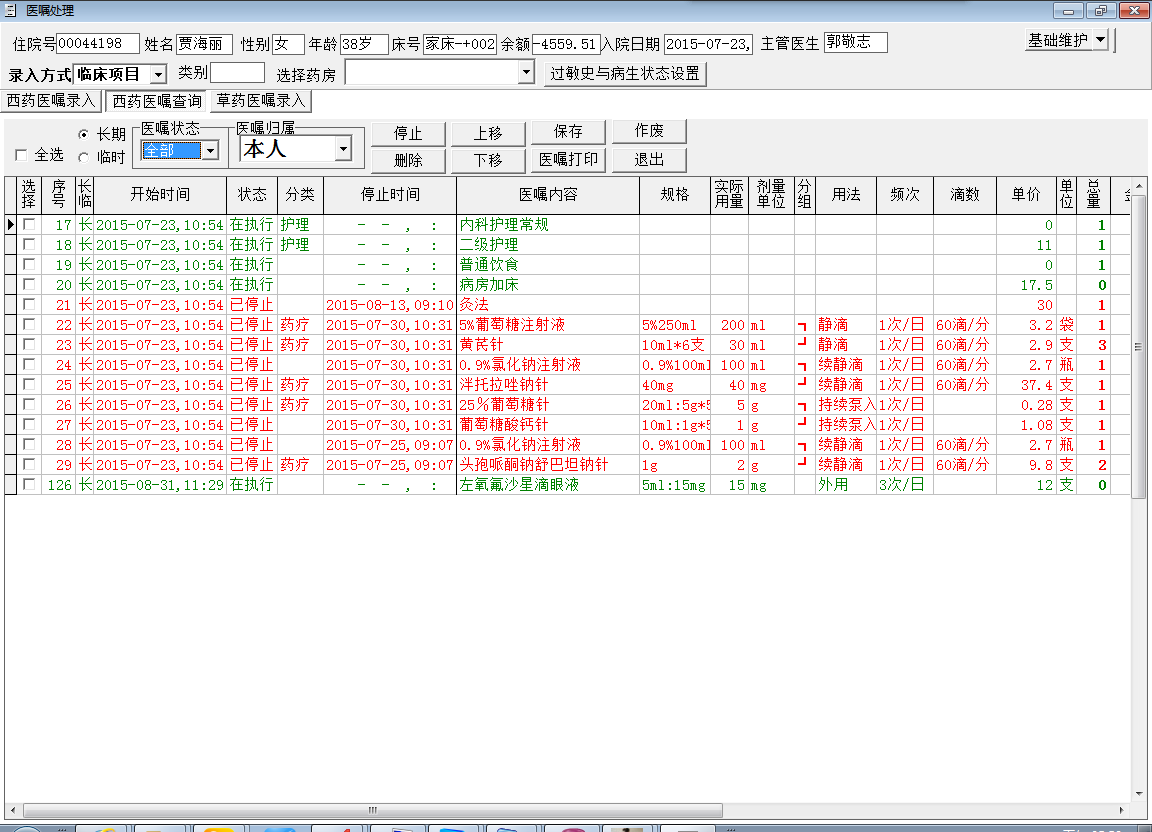This screenshot has width=1152, height=832.
Task: Click the vertical scrollbar up arrow
Action: click(1139, 186)
